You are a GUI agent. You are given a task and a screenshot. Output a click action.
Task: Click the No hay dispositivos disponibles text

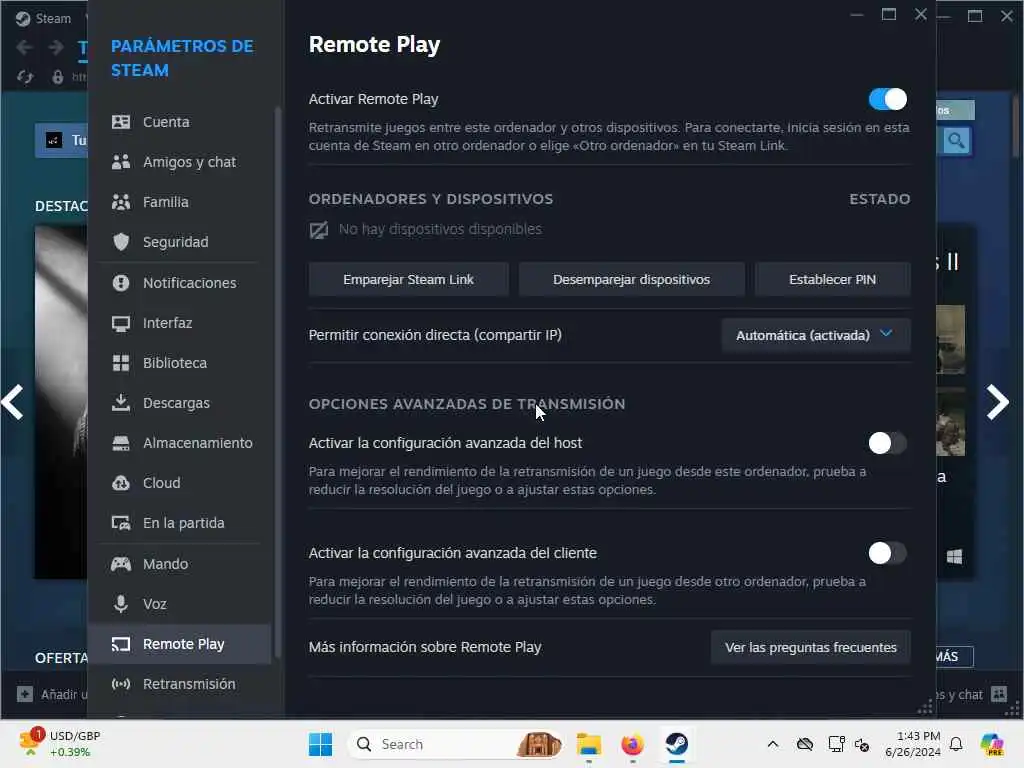tap(440, 229)
